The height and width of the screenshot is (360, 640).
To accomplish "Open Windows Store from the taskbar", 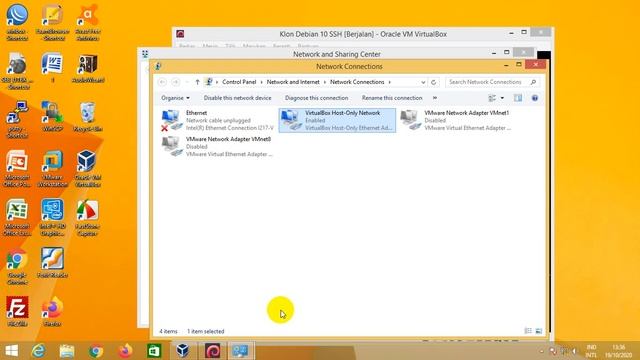I will click(x=154, y=351).
